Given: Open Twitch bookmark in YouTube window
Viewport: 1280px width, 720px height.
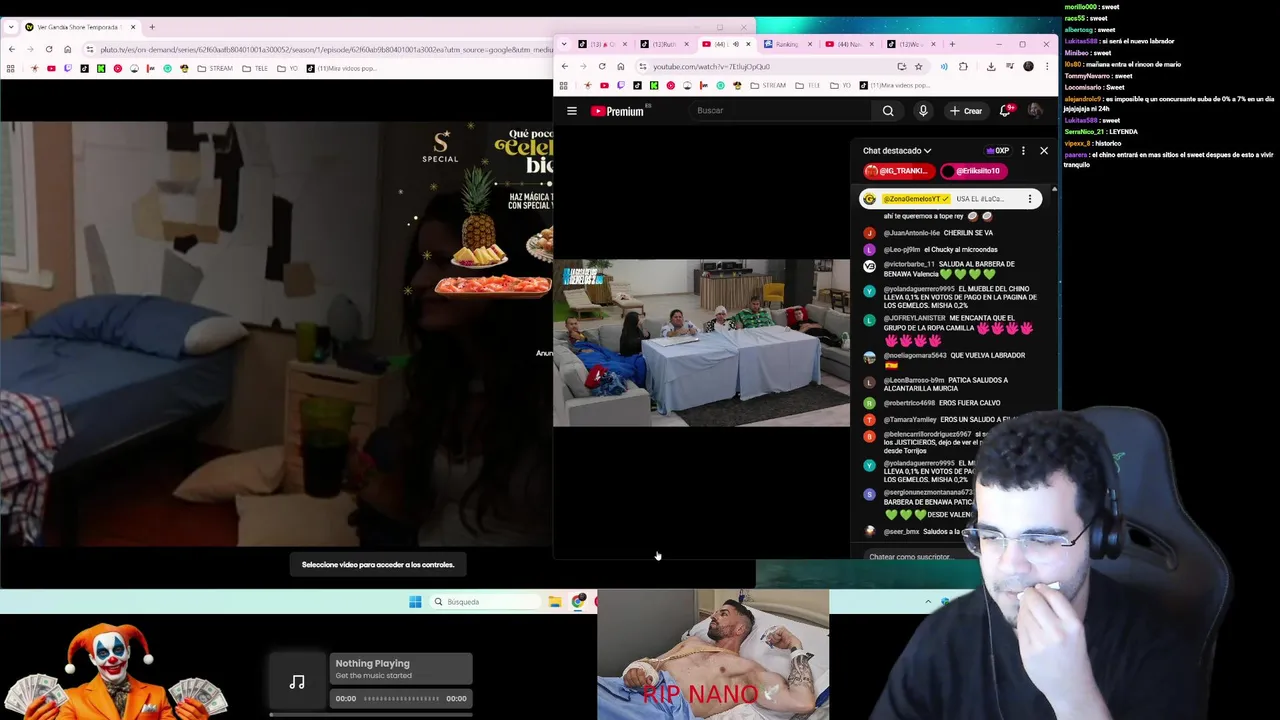Looking at the screenshot, I should 621,86.
